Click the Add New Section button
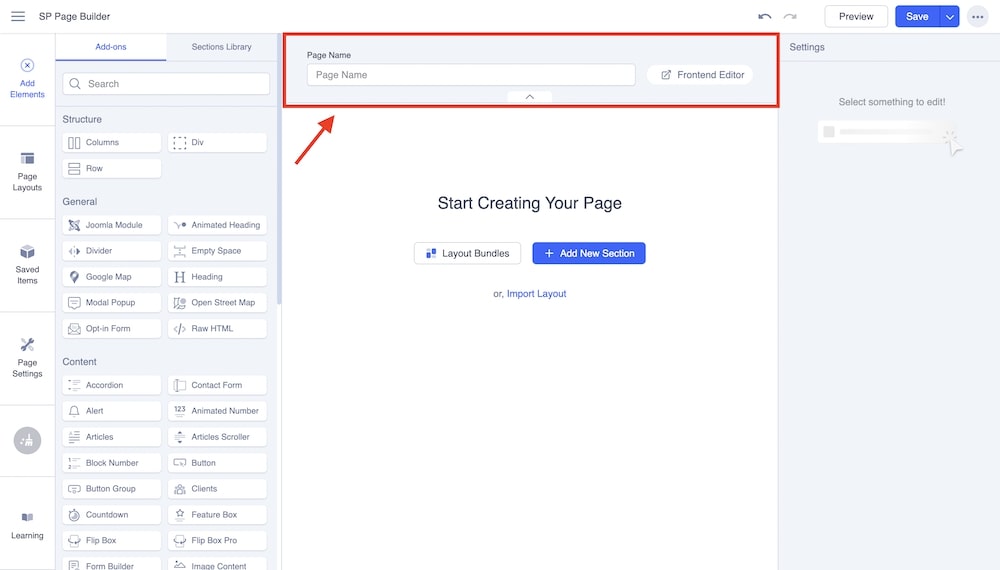 pyautogui.click(x=588, y=253)
